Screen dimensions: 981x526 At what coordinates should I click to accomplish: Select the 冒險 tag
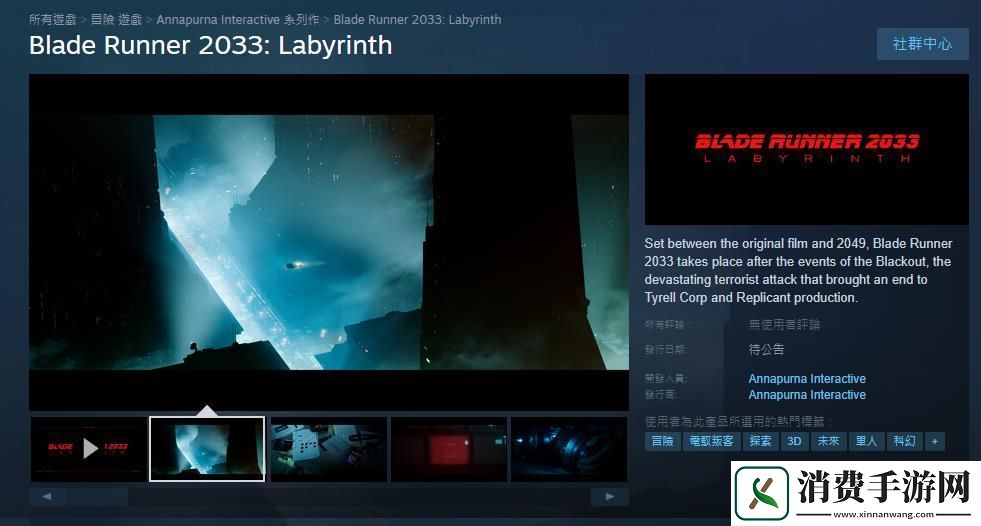click(663, 441)
